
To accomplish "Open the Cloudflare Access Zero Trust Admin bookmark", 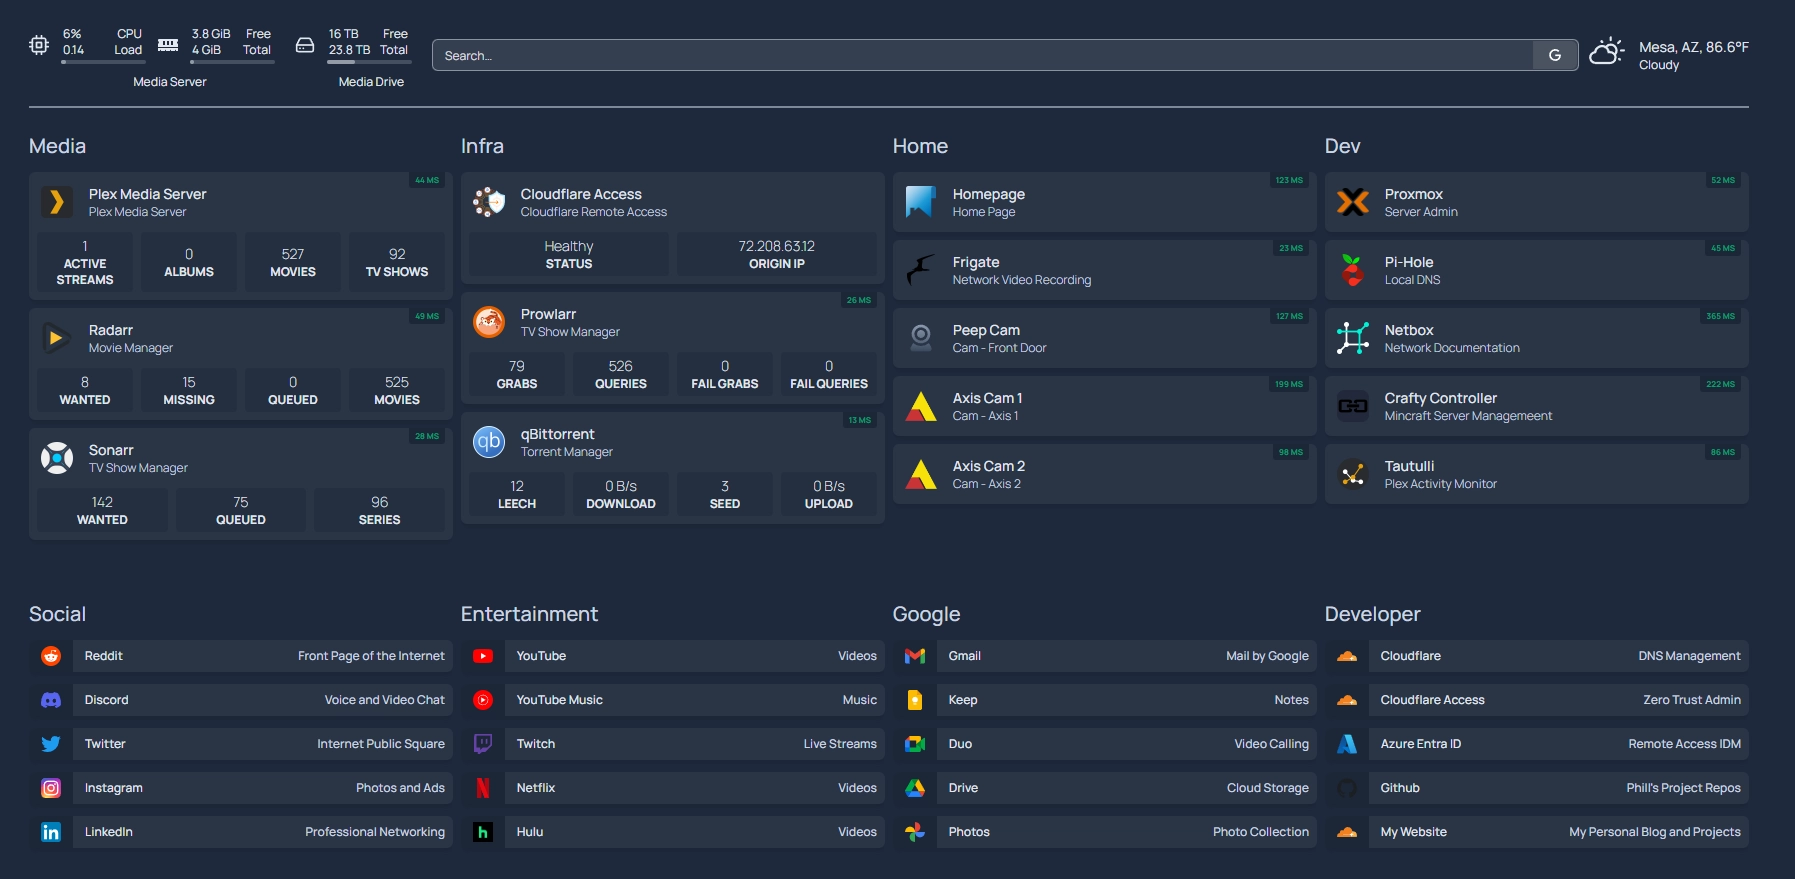I will [1559, 700].
